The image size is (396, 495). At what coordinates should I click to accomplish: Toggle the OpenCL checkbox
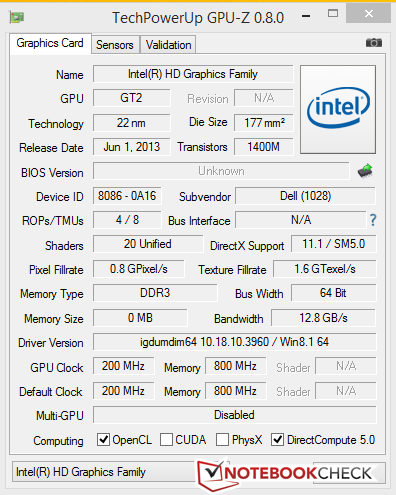click(103, 439)
